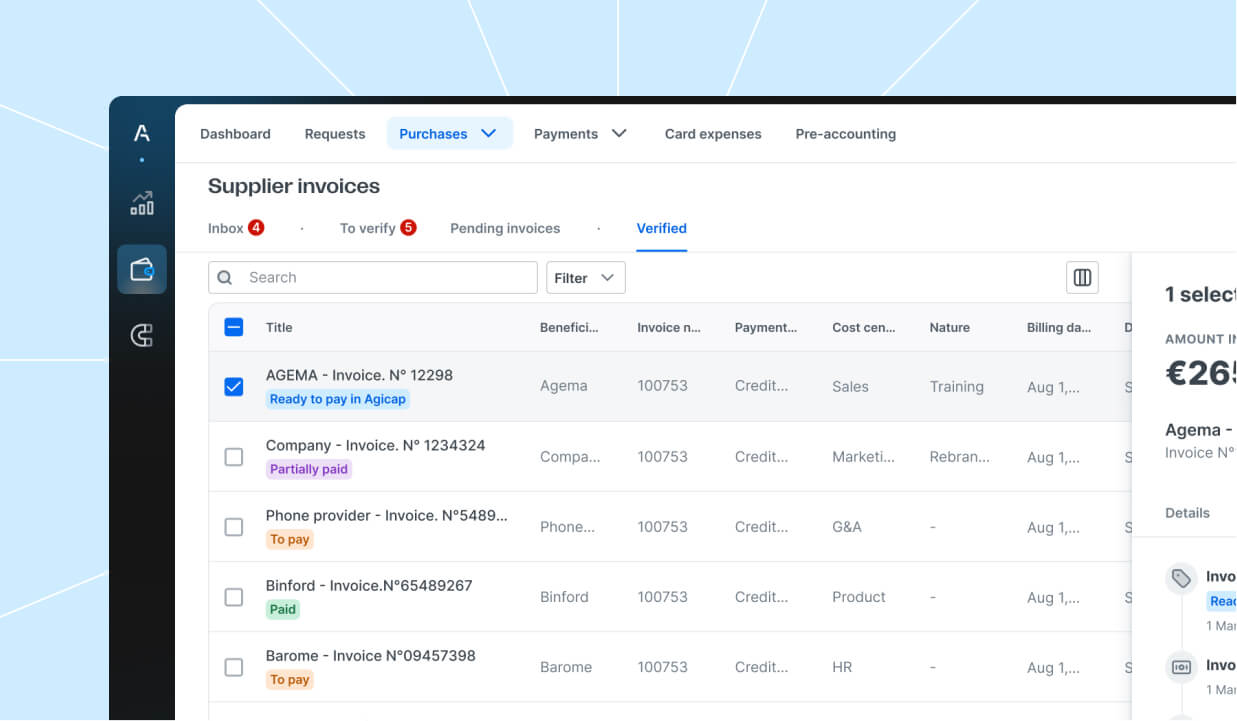Switch to the Pending invoices tab

point(505,228)
